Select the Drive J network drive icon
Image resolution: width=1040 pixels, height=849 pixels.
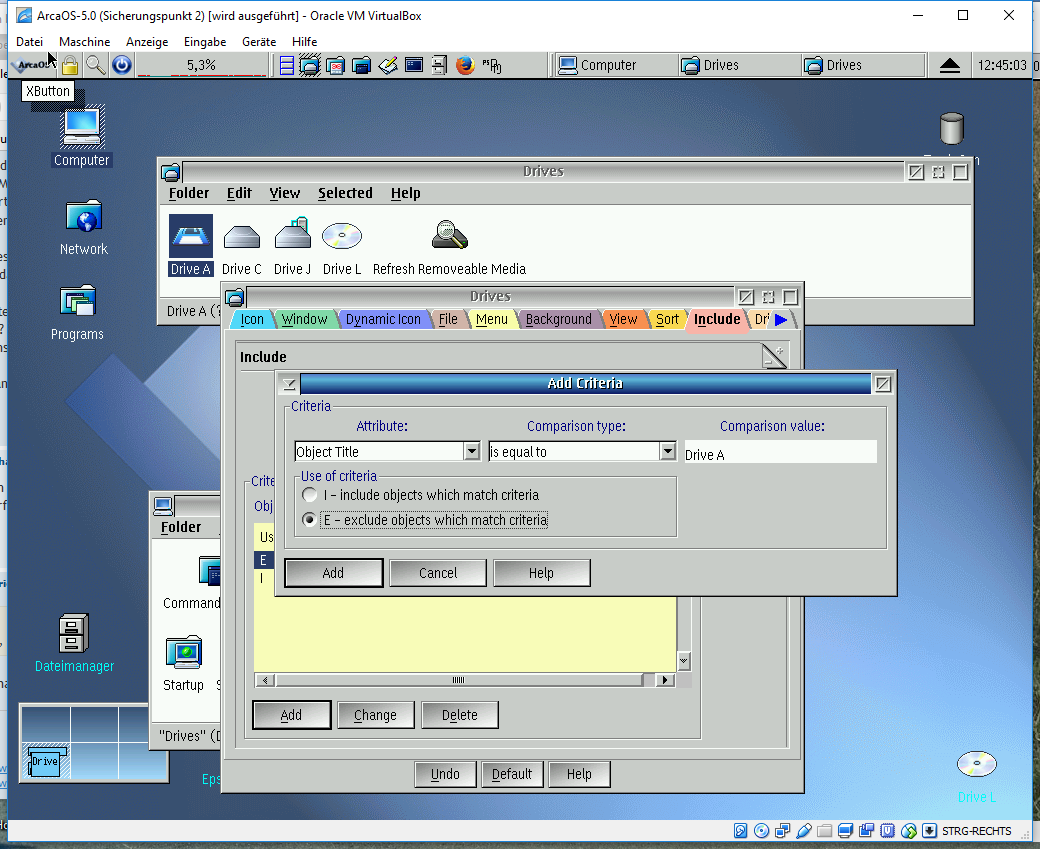point(292,233)
